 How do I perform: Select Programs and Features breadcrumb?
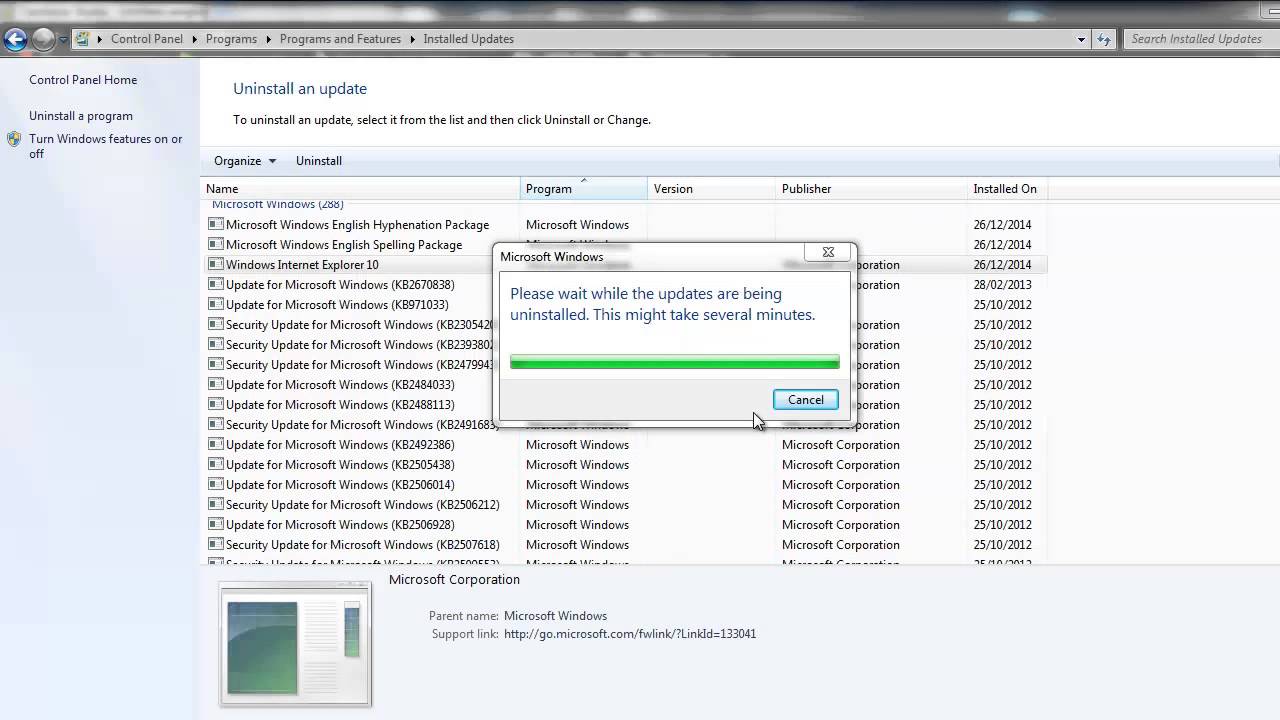point(340,39)
